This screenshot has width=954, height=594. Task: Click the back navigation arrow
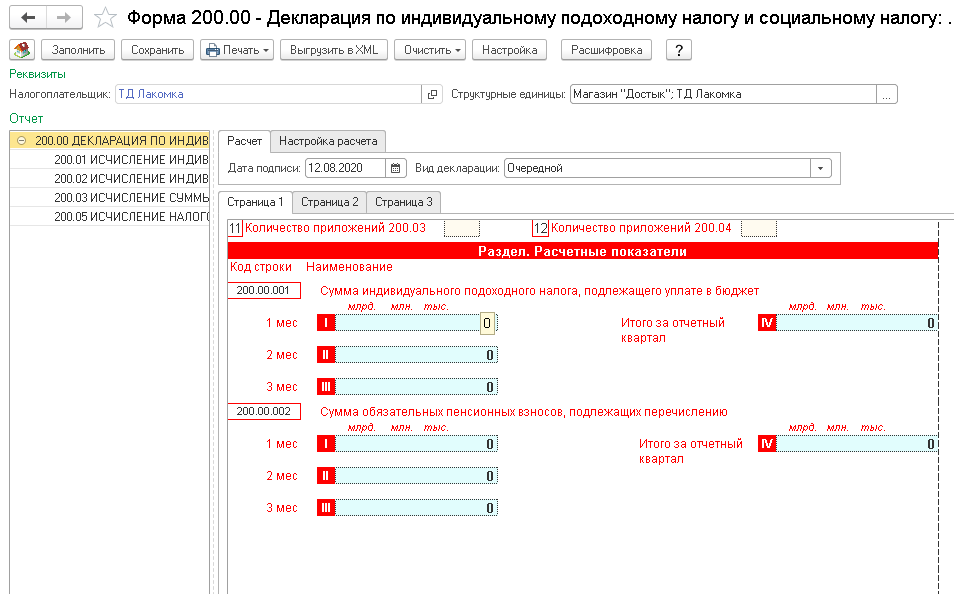[x=28, y=18]
